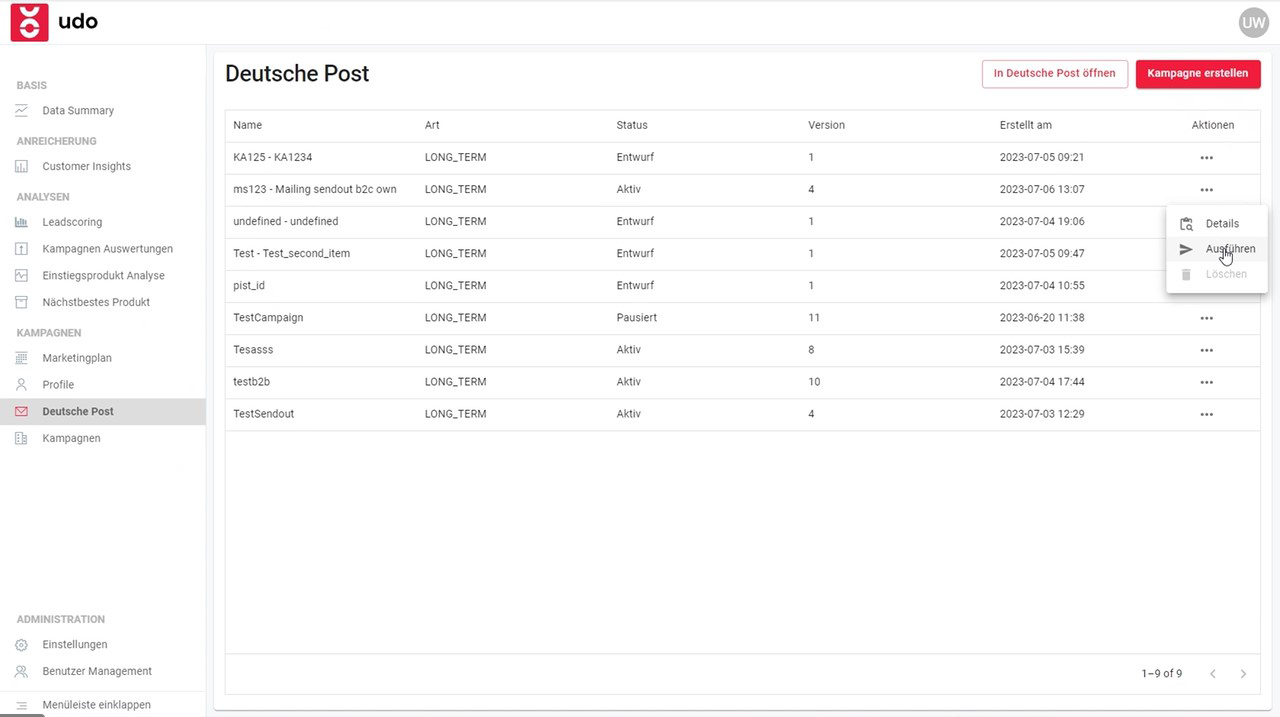Click the 2023-06-20 11:38 date cell
The width and height of the screenshot is (1280, 717).
click(1042, 318)
